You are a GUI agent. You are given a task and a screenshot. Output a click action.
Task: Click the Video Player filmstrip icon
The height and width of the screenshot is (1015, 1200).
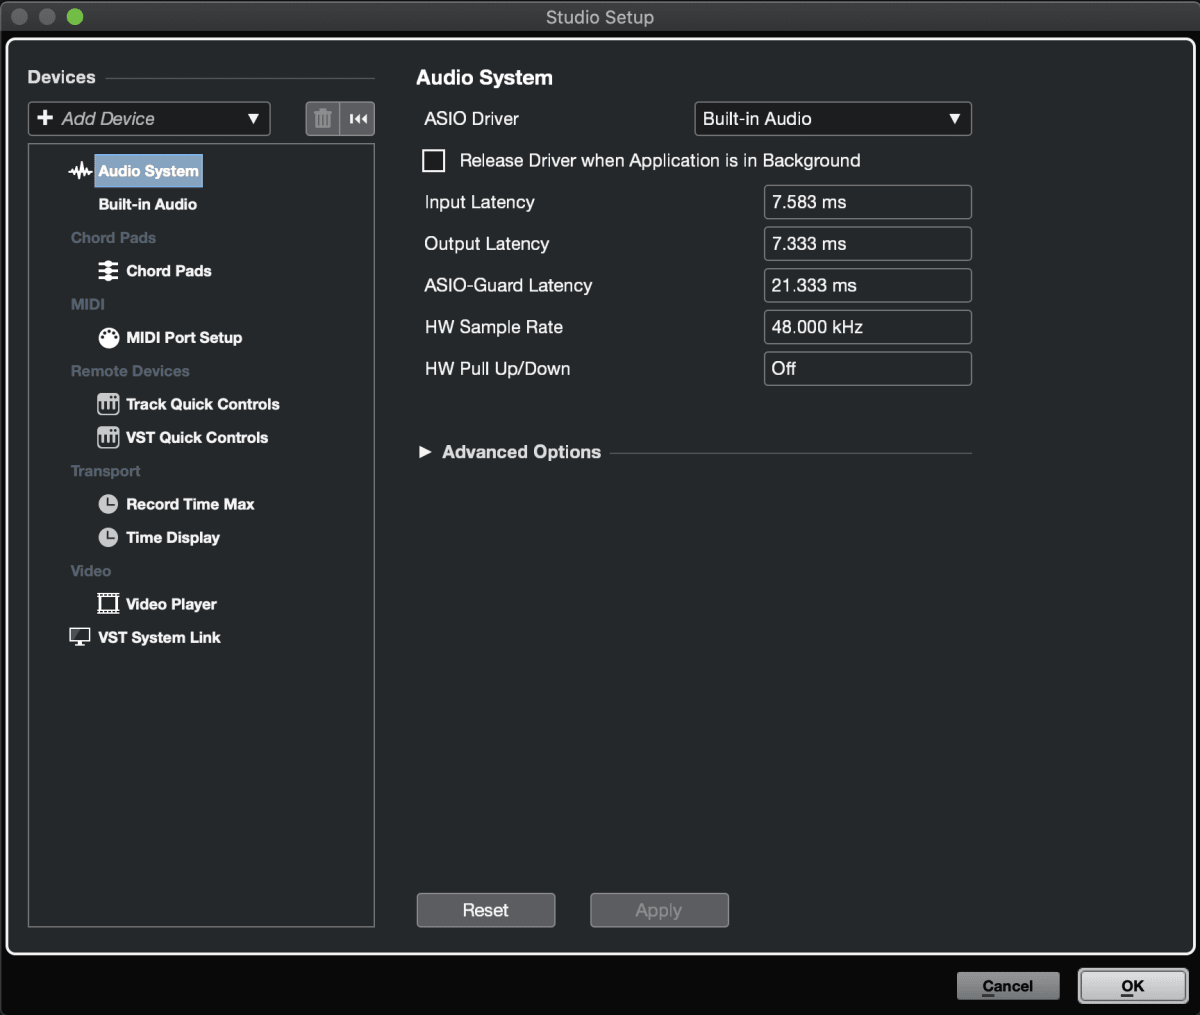108,604
